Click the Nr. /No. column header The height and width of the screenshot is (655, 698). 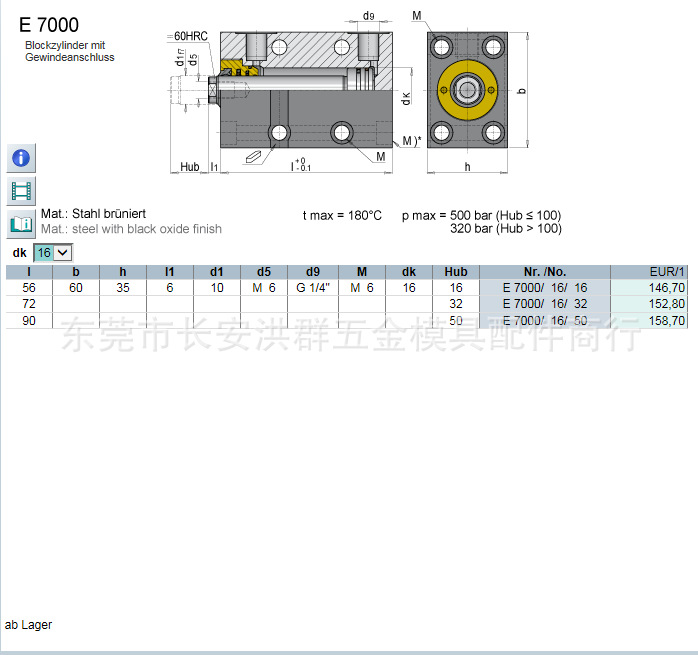point(544,272)
